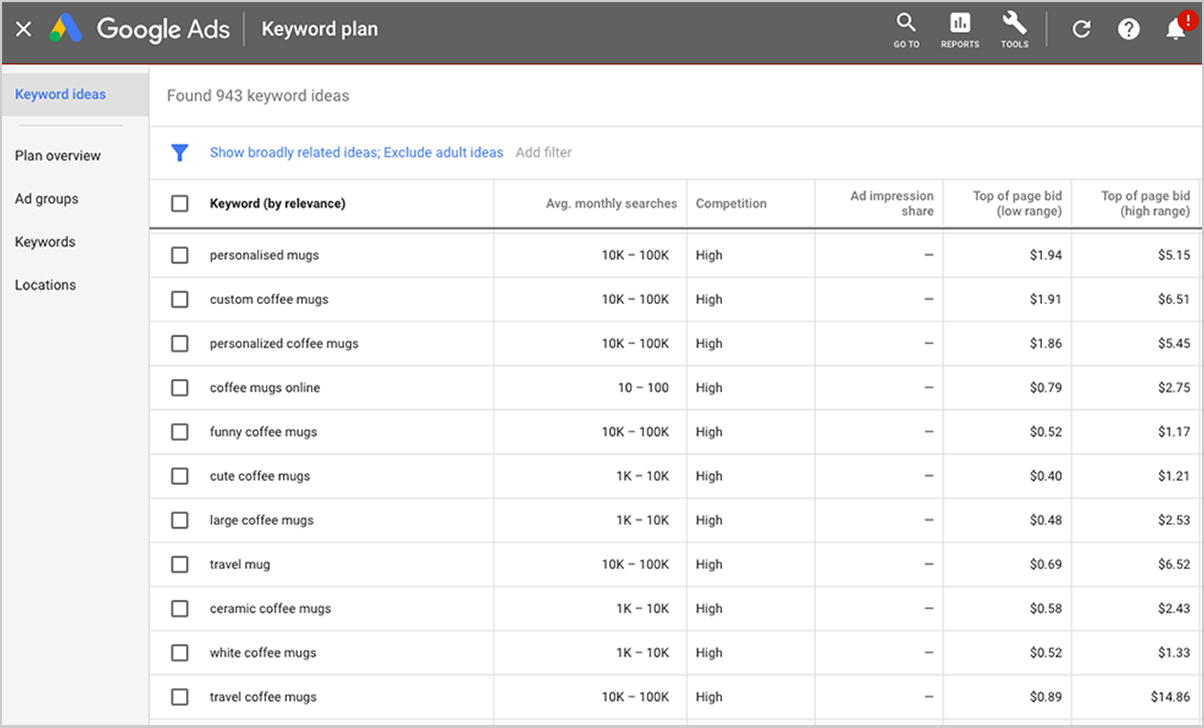This screenshot has width=1204, height=728.
Task: Click Show broadly related ideas filter link
Action: pyautogui.click(x=294, y=153)
